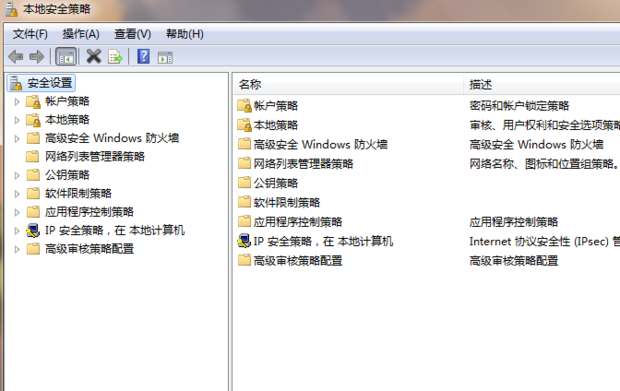Open the 操作(A) menu
This screenshot has height=391, width=620.
(81, 34)
